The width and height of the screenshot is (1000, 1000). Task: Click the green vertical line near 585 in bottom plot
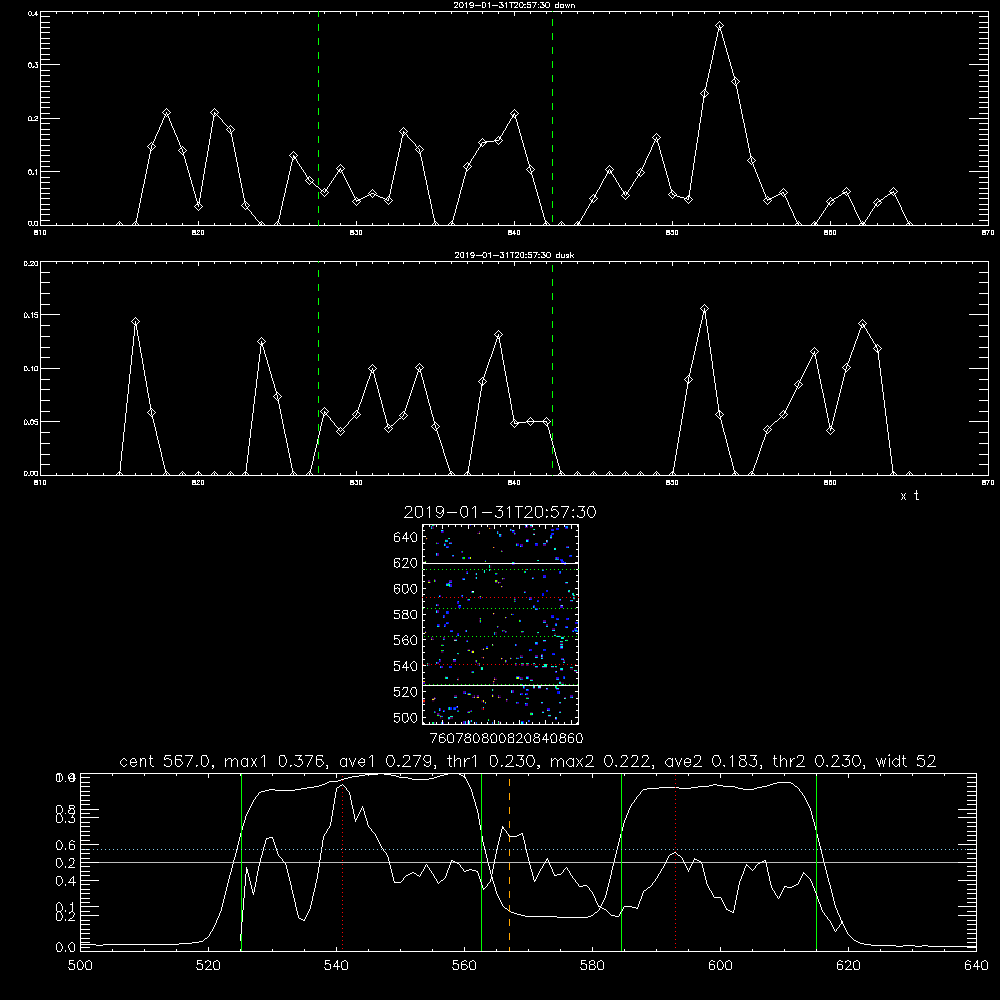621,862
